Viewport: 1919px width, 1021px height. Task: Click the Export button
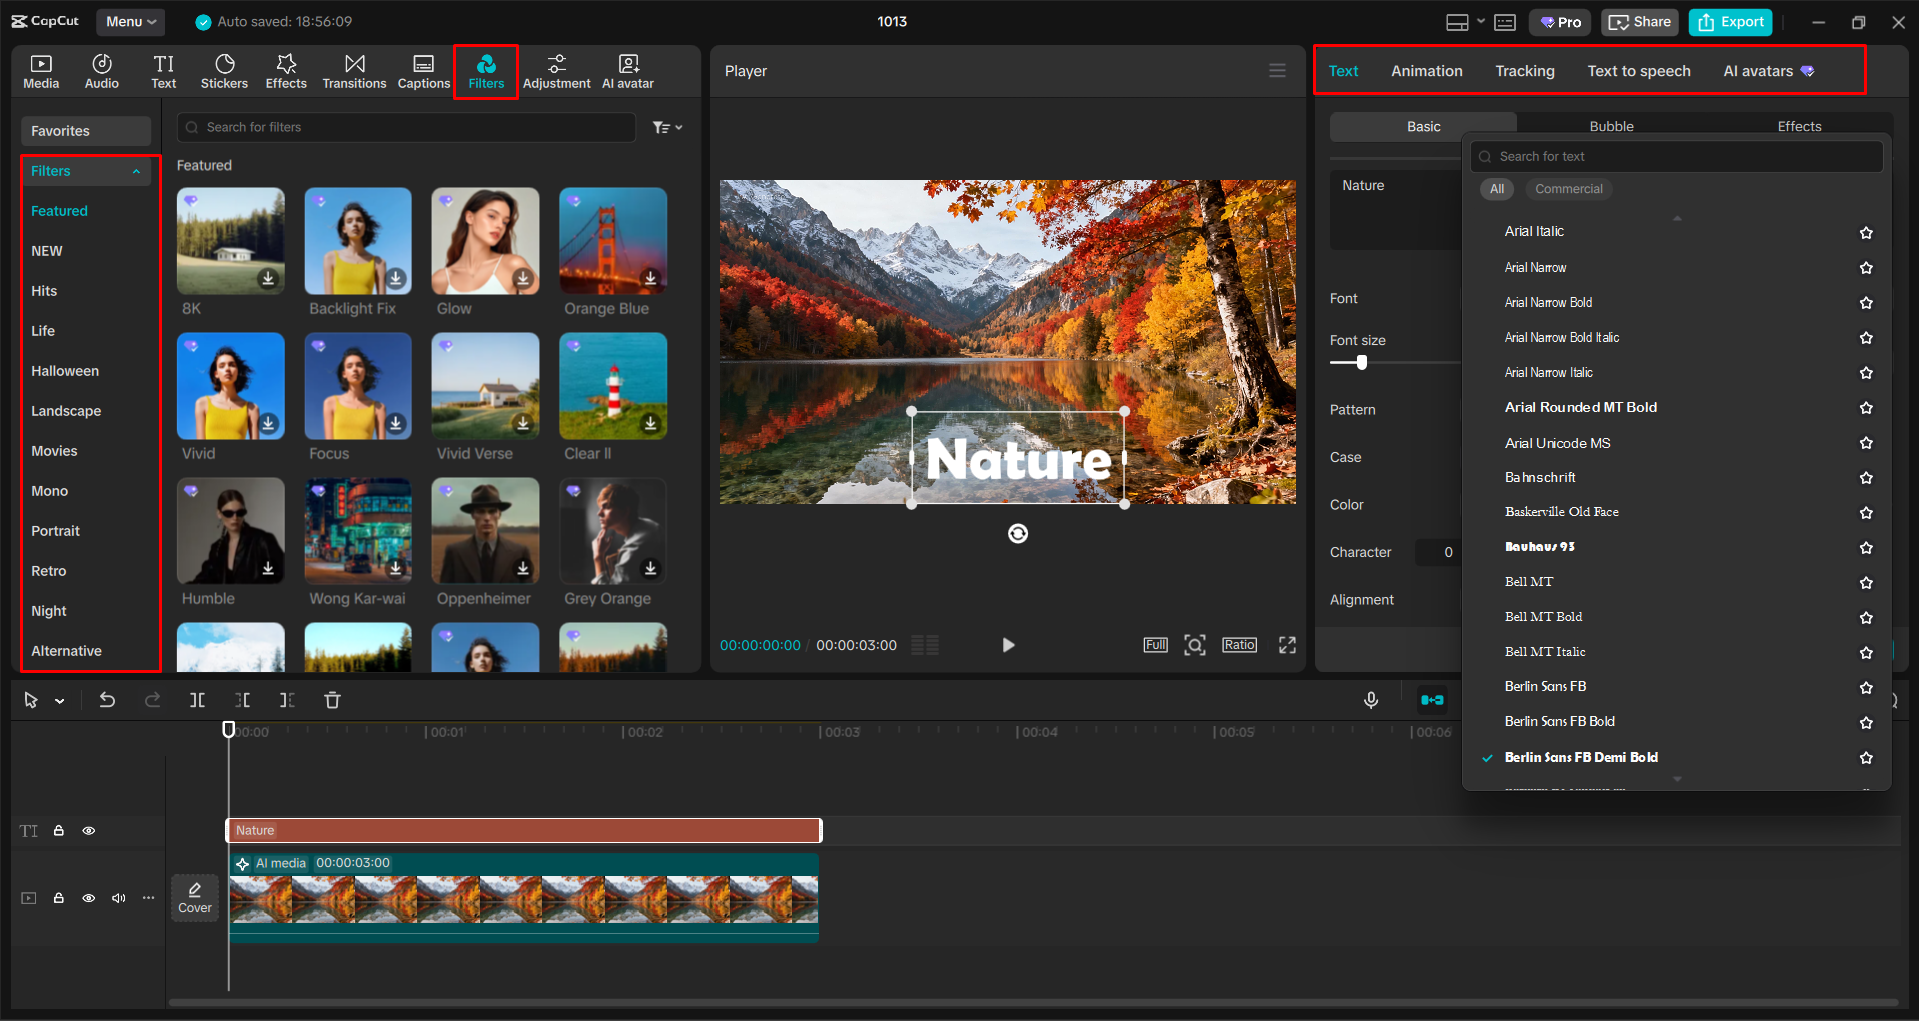[x=1729, y=21]
